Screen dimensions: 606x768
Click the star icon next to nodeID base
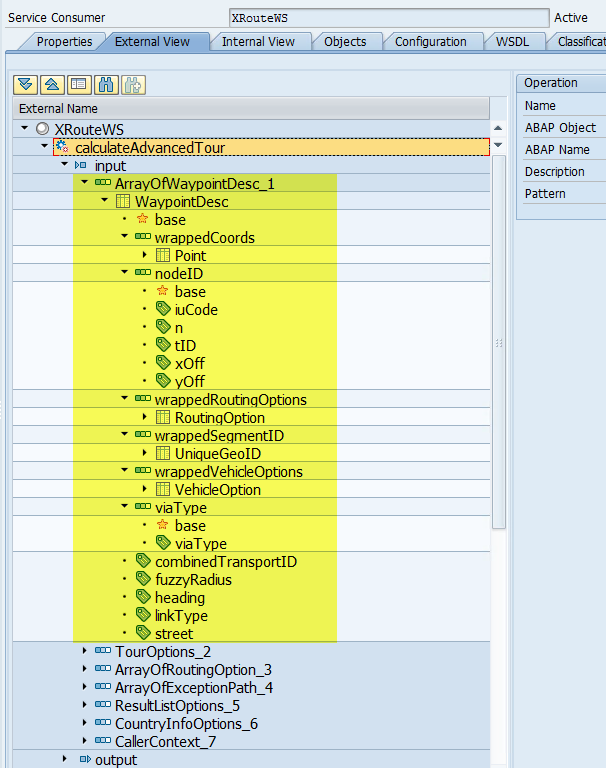click(162, 292)
